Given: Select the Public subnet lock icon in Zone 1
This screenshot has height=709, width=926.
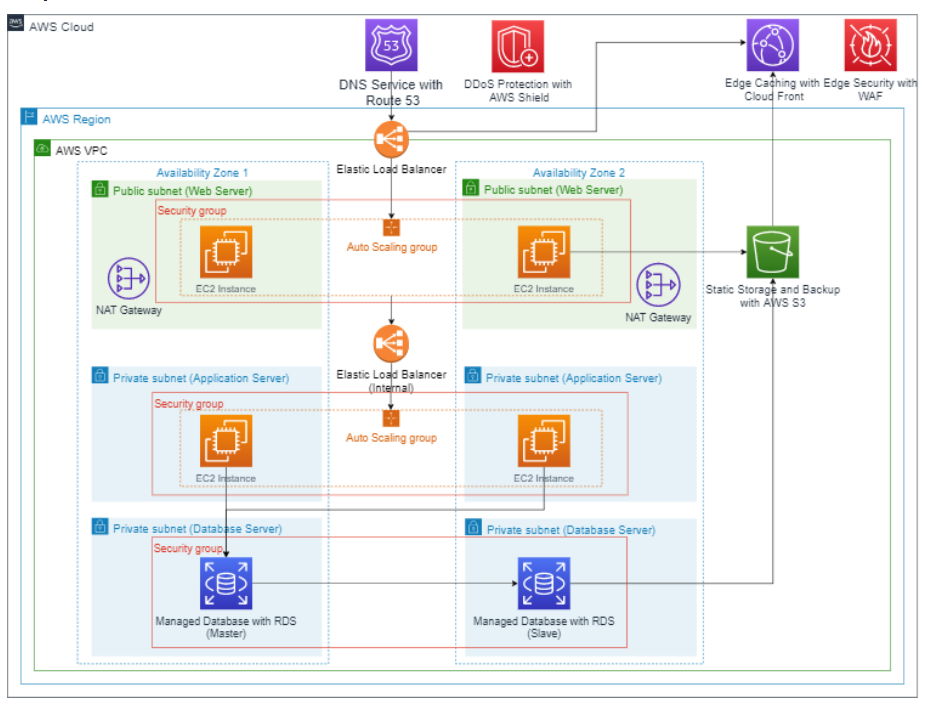Looking at the screenshot, I should pyautogui.click(x=99, y=188).
